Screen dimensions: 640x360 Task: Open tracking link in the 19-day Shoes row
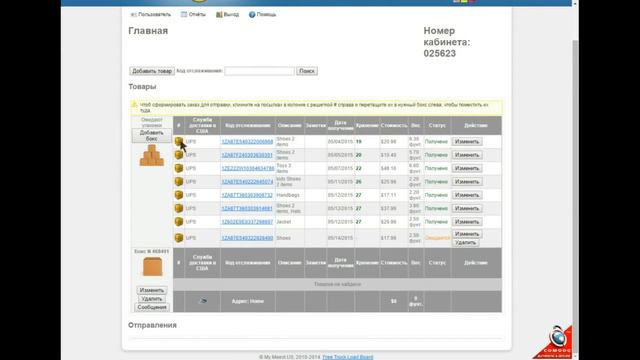(247, 142)
